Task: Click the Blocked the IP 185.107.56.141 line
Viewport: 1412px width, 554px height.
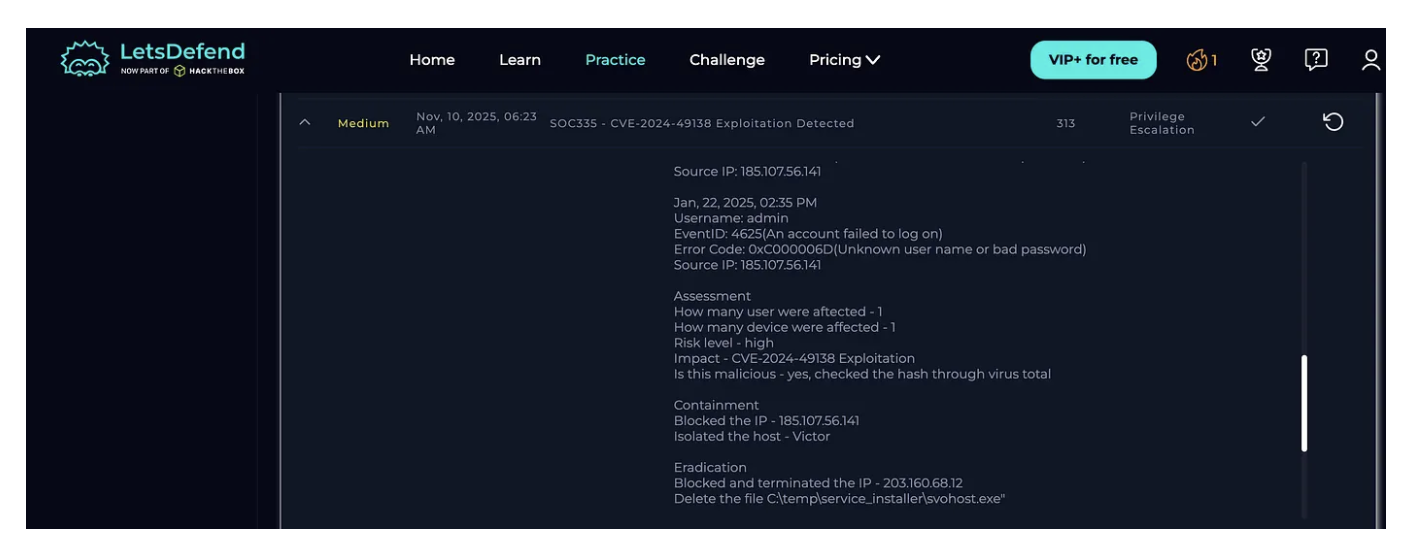Action: coord(767,421)
